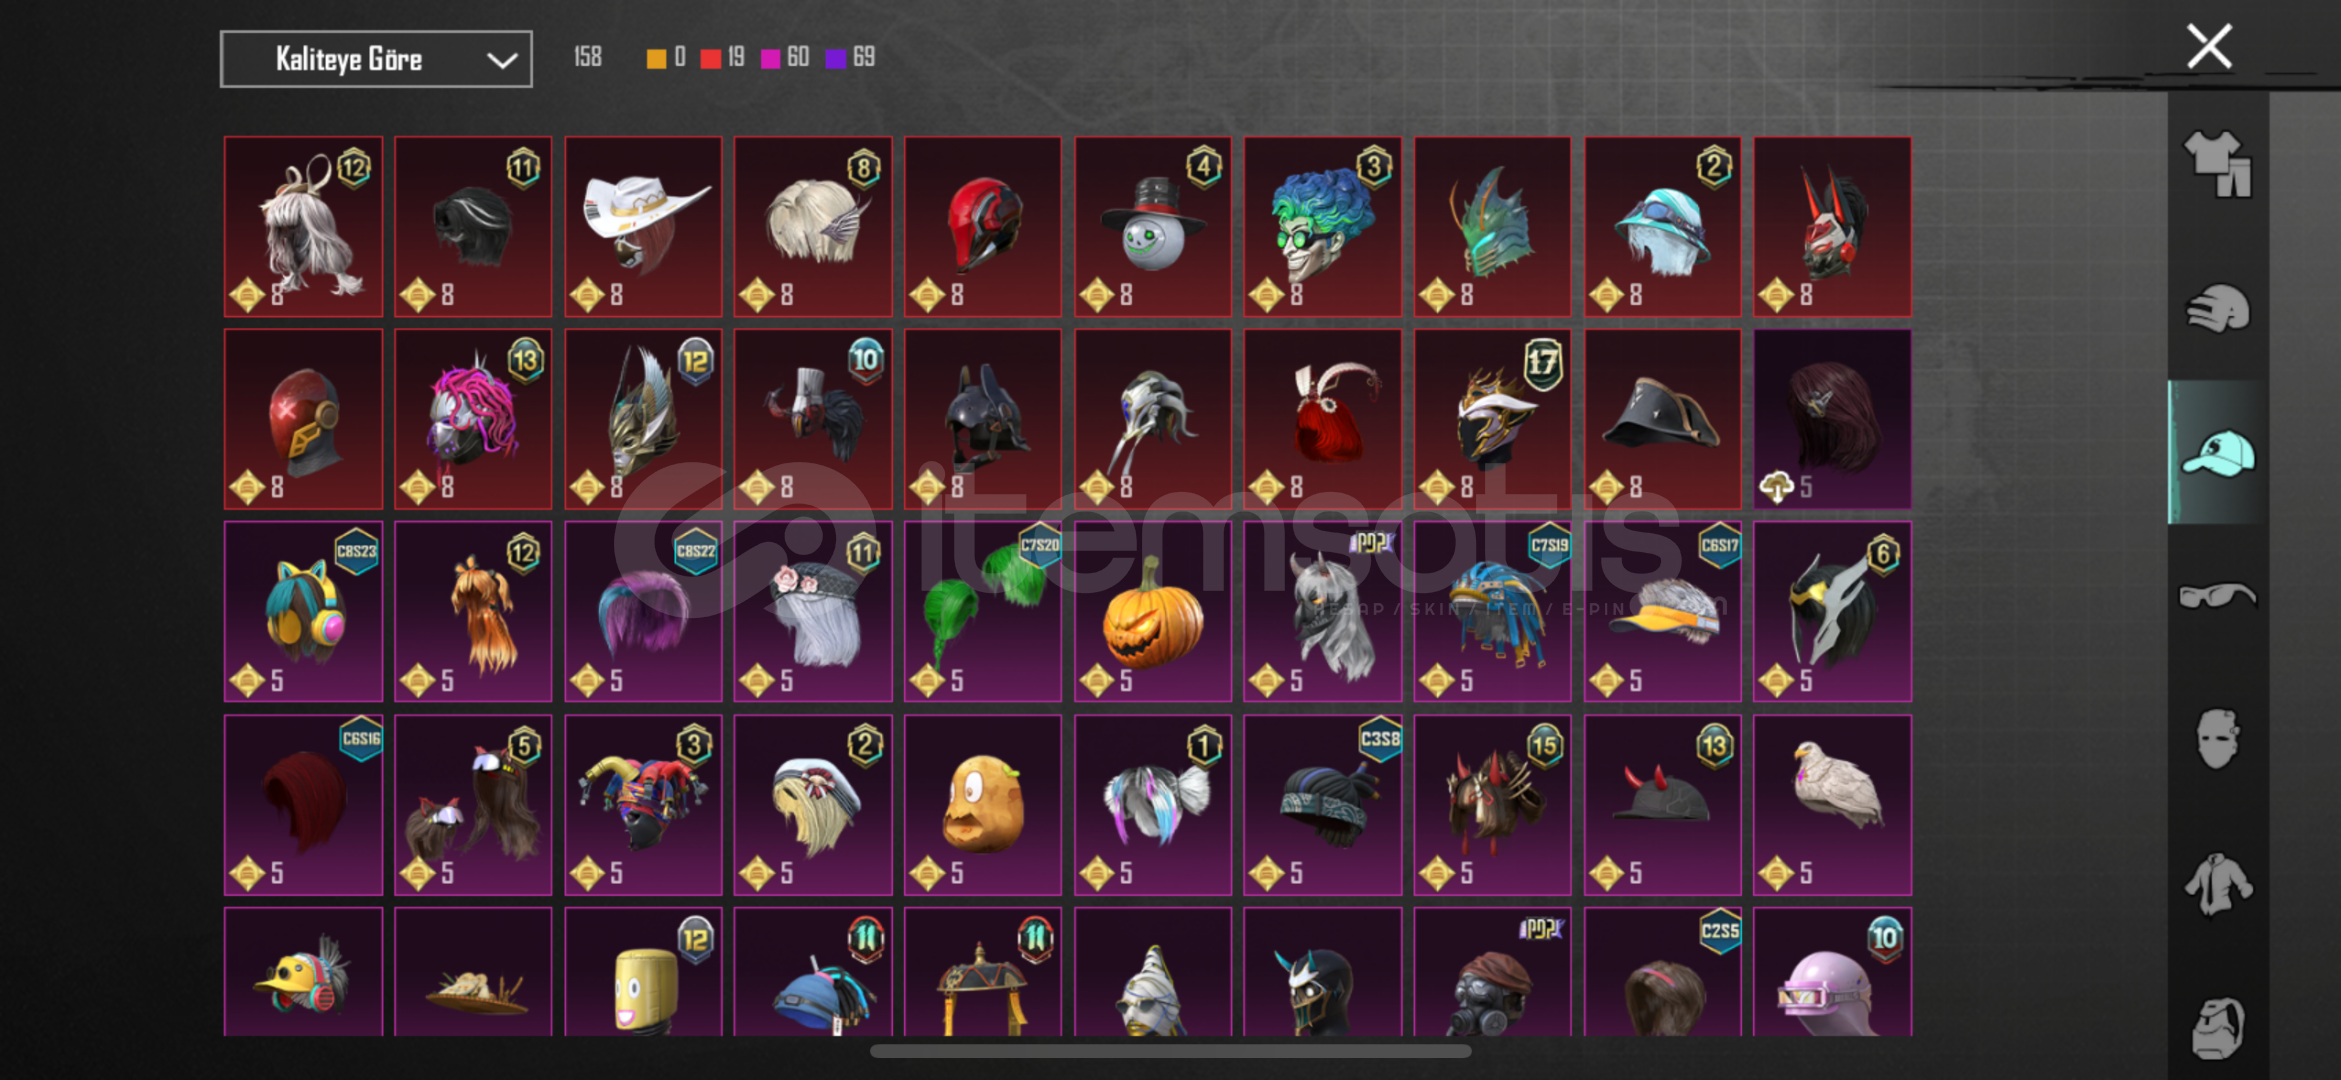Click the purple quality filter showing 69
The width and height of the screenshot is (2341, 1080).
point(850,58)
